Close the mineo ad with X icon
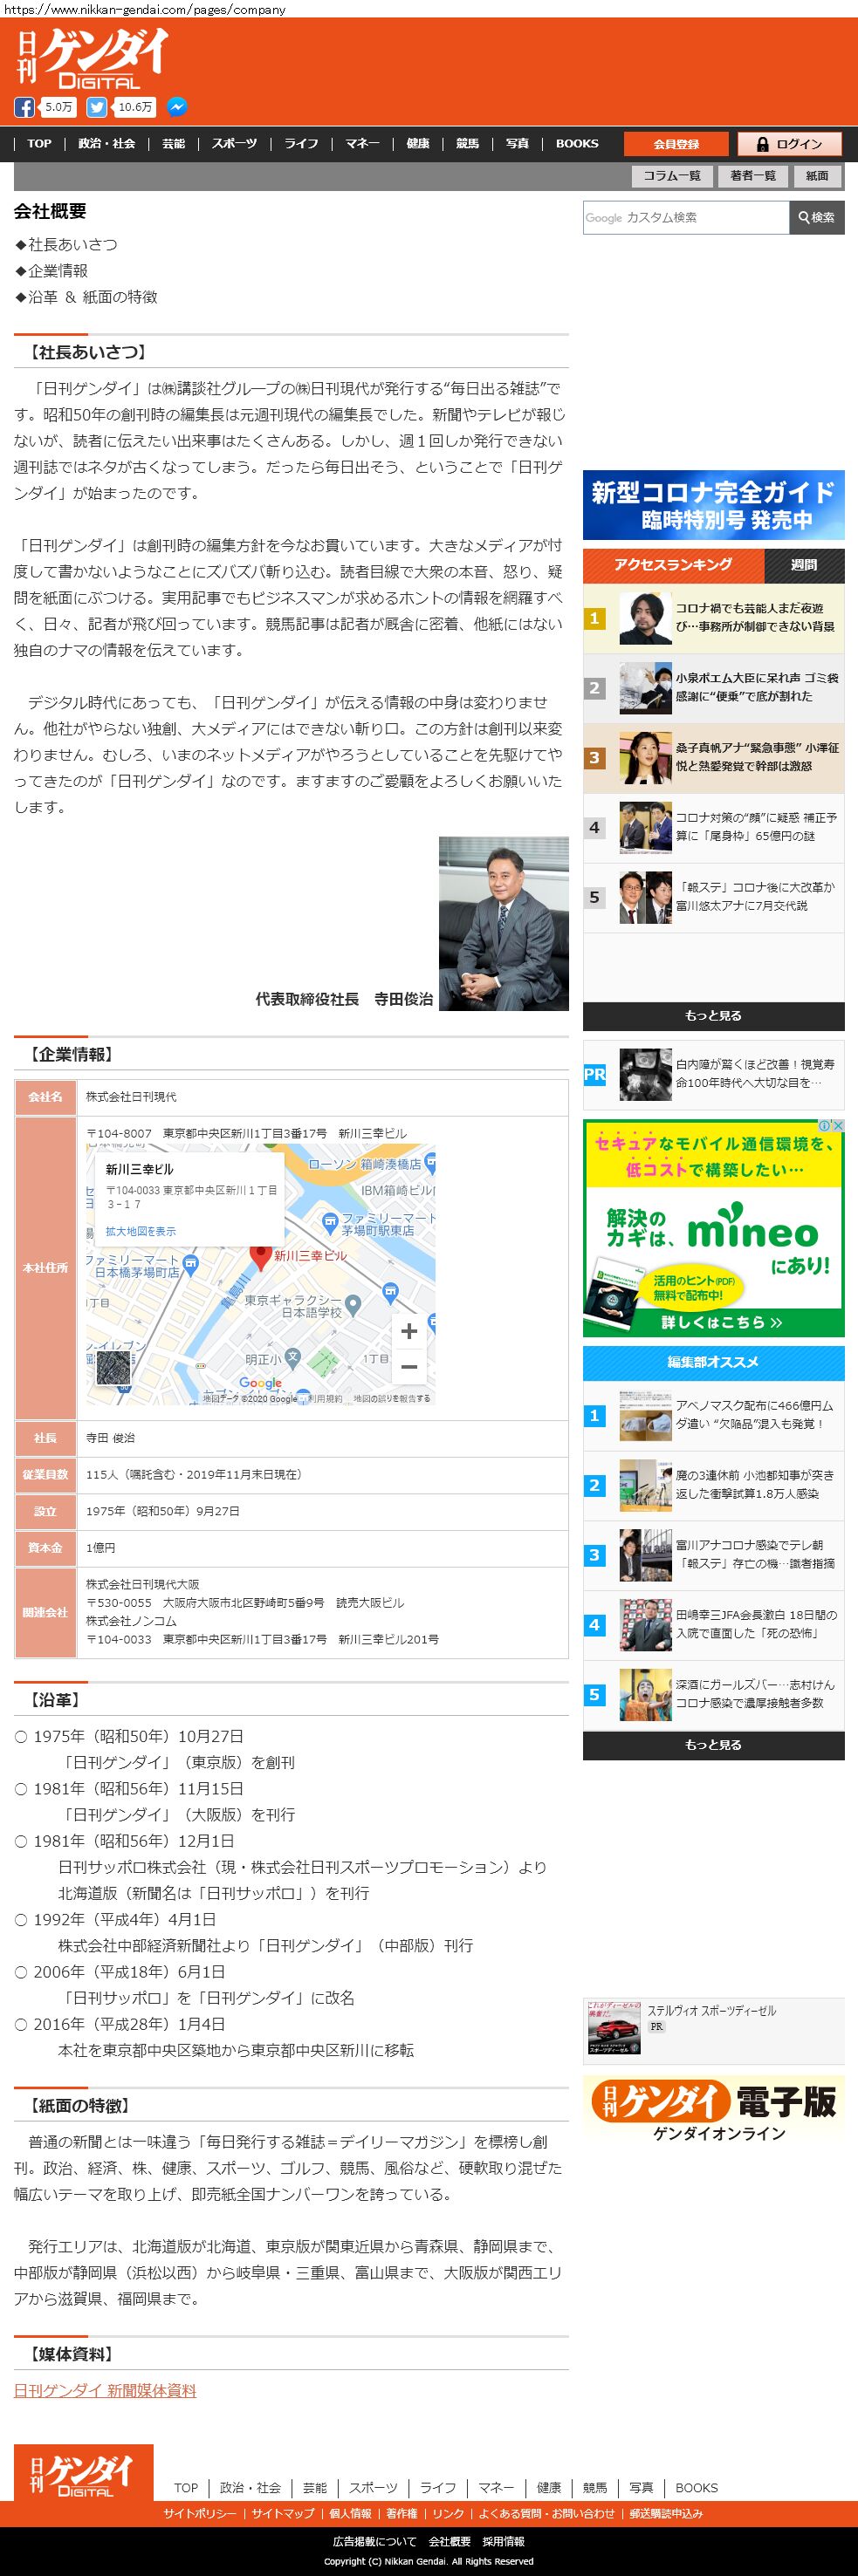 [838, 1126]
